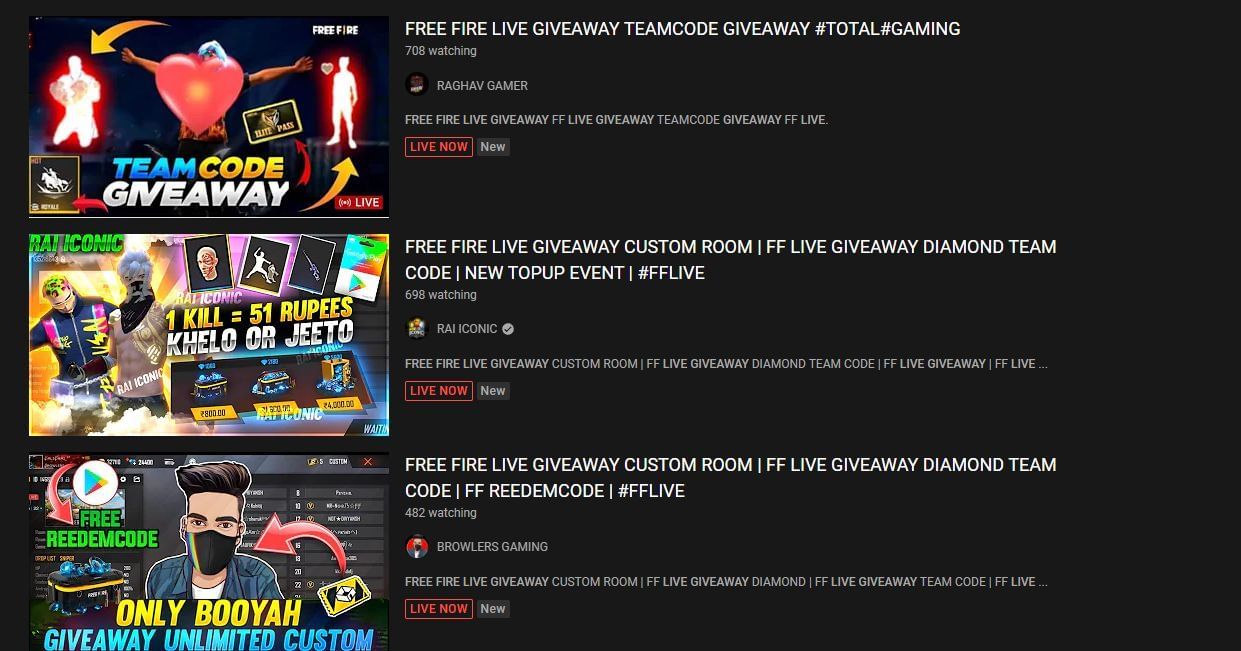
Task: Click the New badge on the BROWLERS GAMING video
Action: click(x=493, y=609)
